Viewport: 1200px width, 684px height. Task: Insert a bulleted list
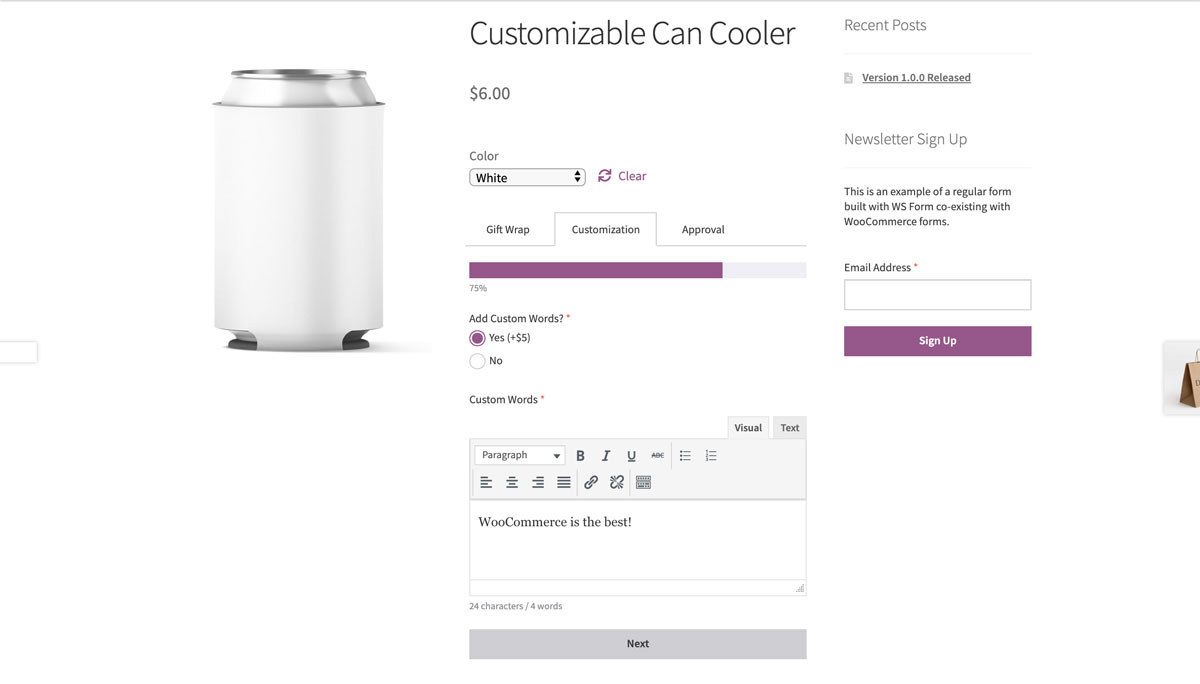(685, 455)
